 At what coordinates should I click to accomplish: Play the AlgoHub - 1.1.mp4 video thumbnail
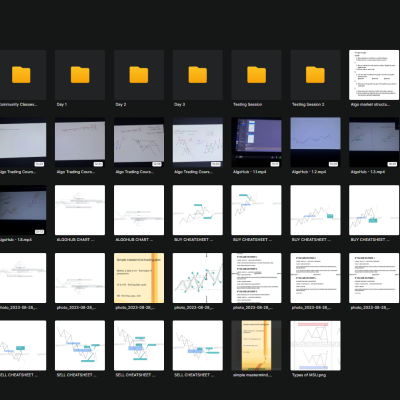tap(256, 142)
